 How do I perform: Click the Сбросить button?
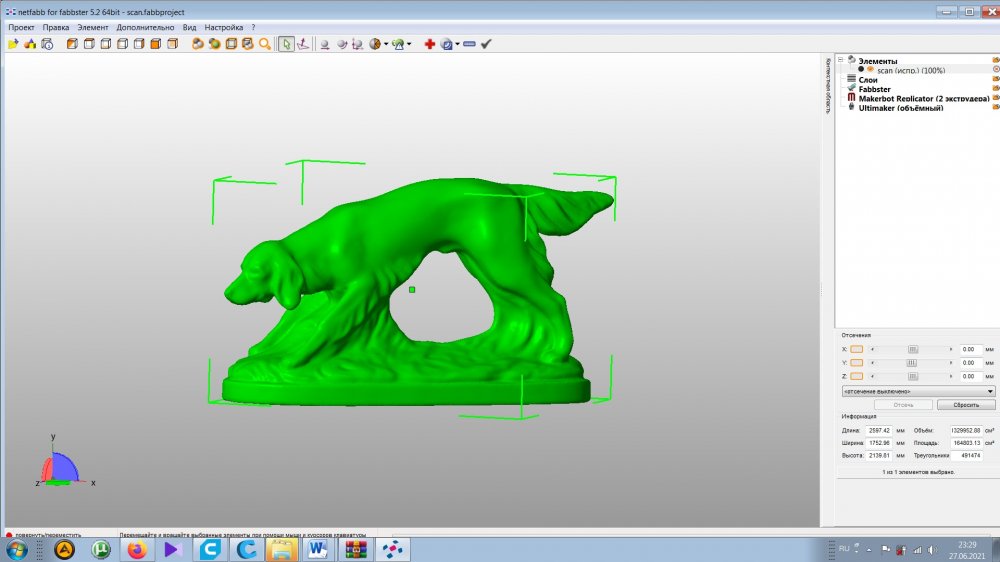(x=966, y=405)
